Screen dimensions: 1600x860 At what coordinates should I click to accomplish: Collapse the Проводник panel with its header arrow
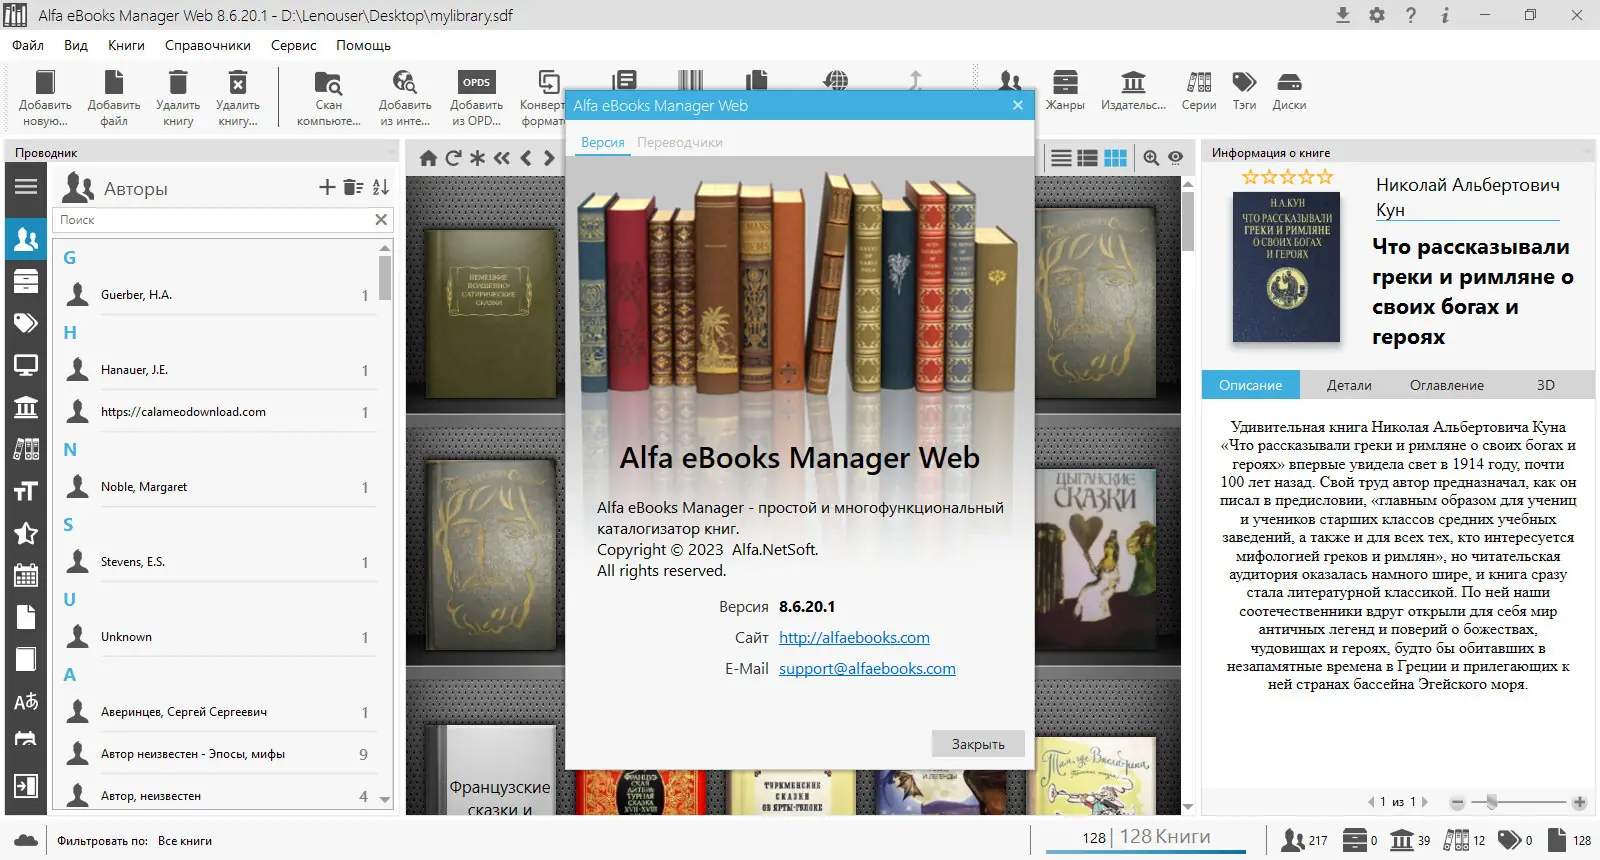pyautogui.click(x=391, y=152)
